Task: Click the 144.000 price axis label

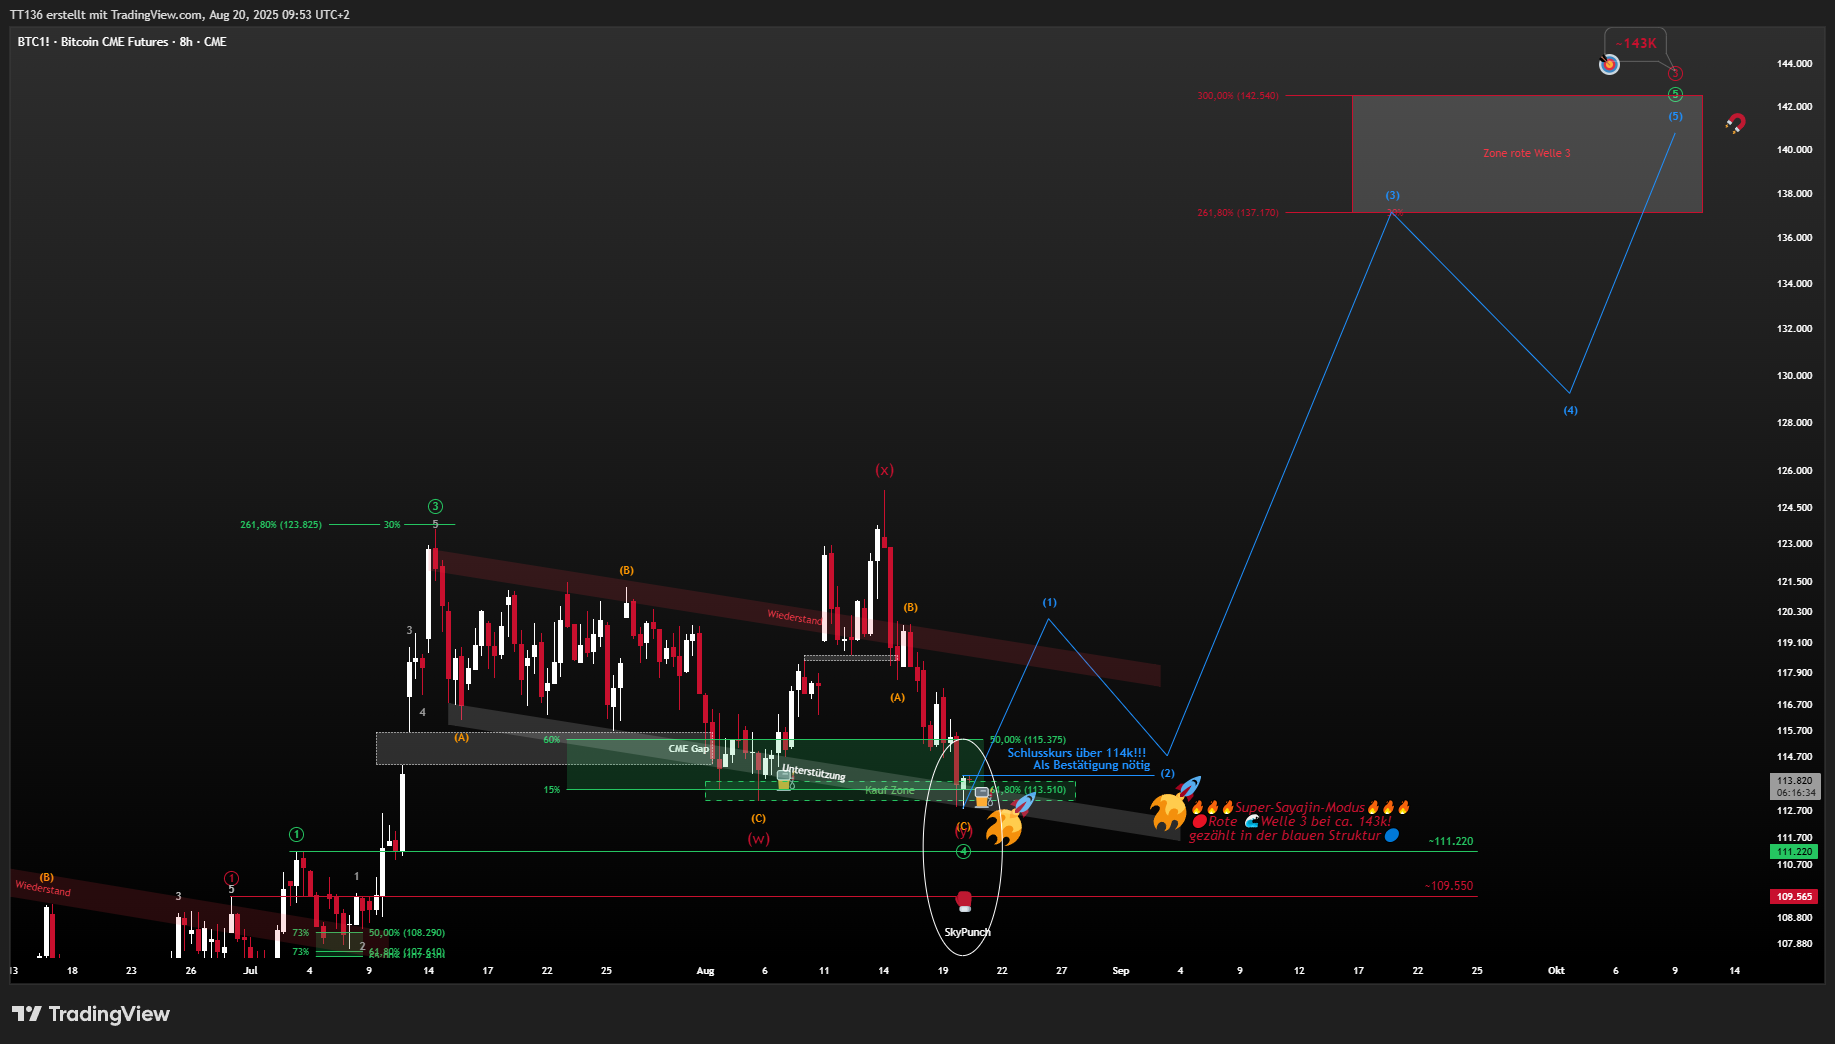Action: point(1794,63)
